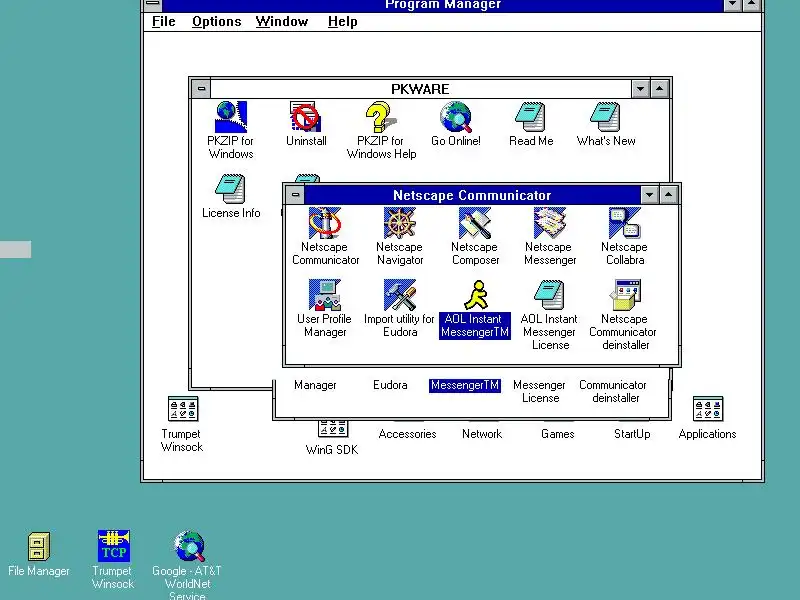Select the Go Online! globe icon

click(x=456, y=117)
